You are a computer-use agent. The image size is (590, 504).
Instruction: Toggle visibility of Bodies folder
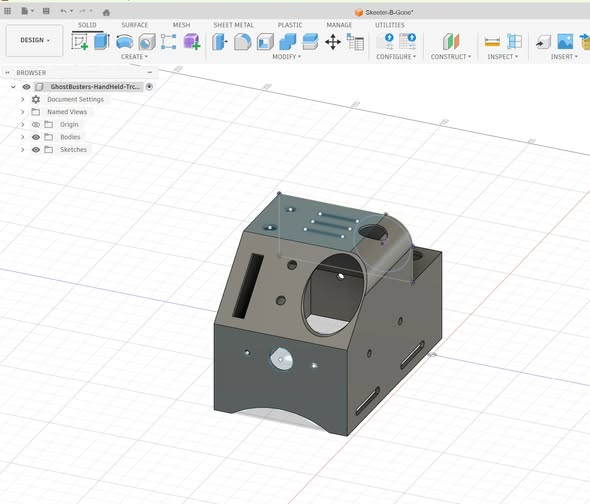tap(36, 137)
